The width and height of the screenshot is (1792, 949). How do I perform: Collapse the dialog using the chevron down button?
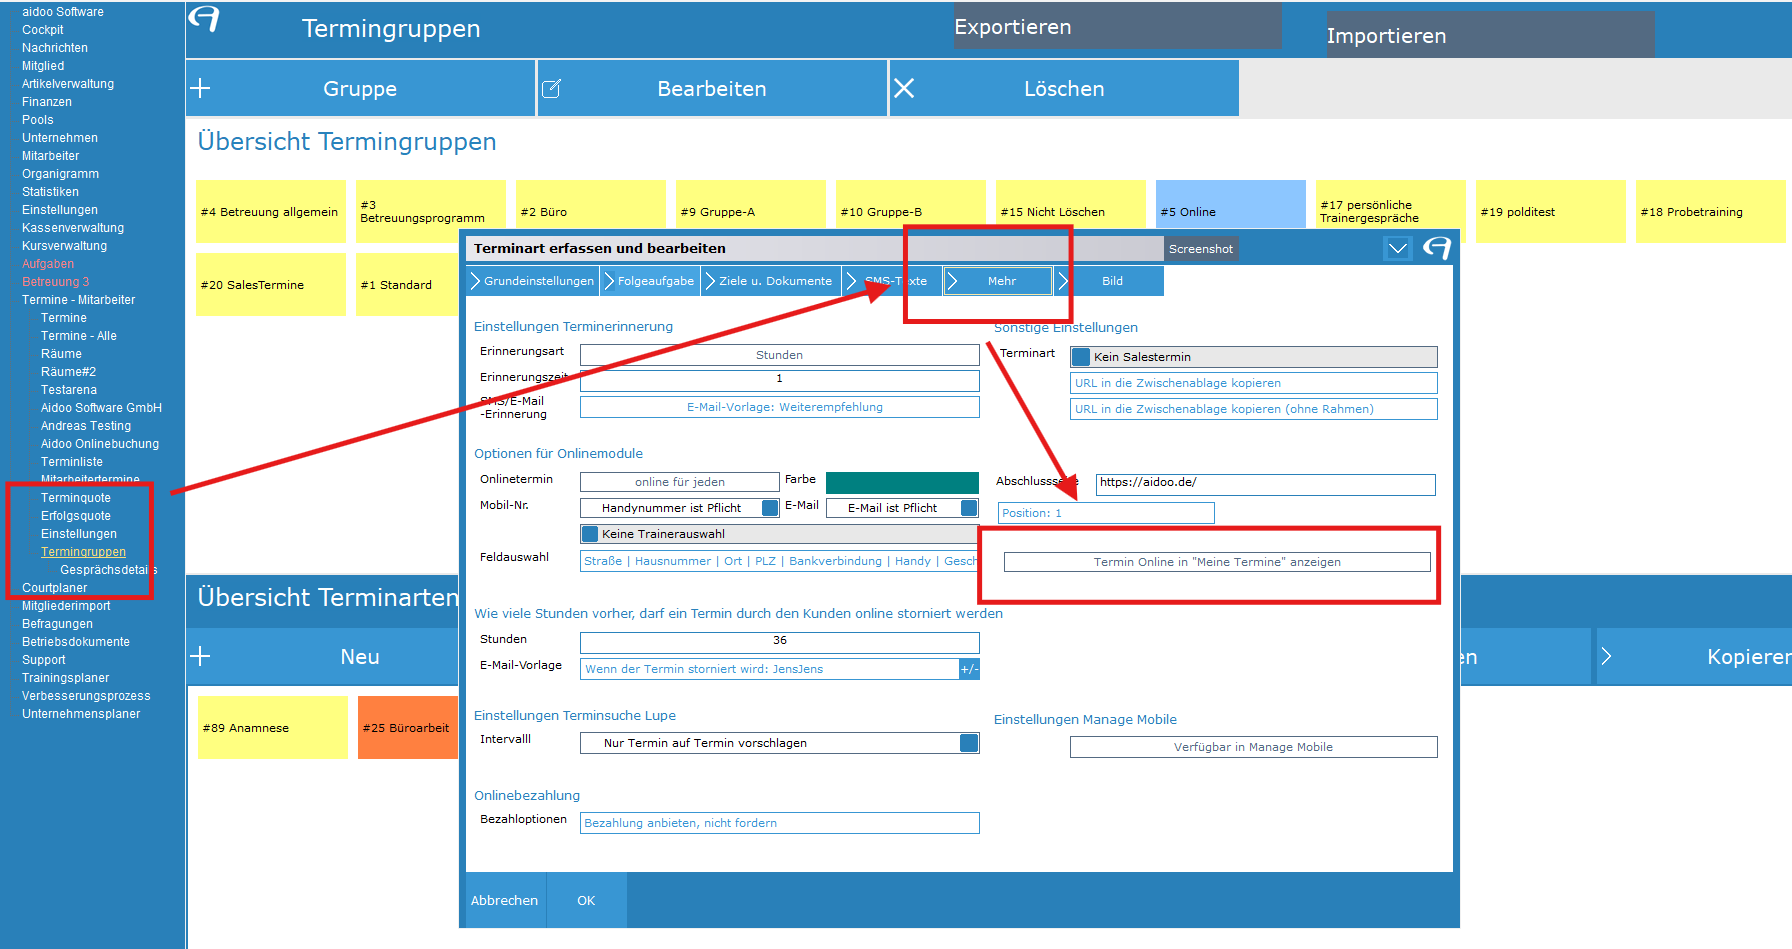(x=1397, y=248)
